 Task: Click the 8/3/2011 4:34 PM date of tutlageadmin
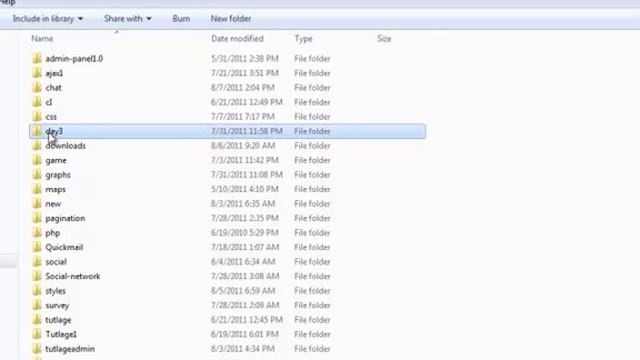242,349
